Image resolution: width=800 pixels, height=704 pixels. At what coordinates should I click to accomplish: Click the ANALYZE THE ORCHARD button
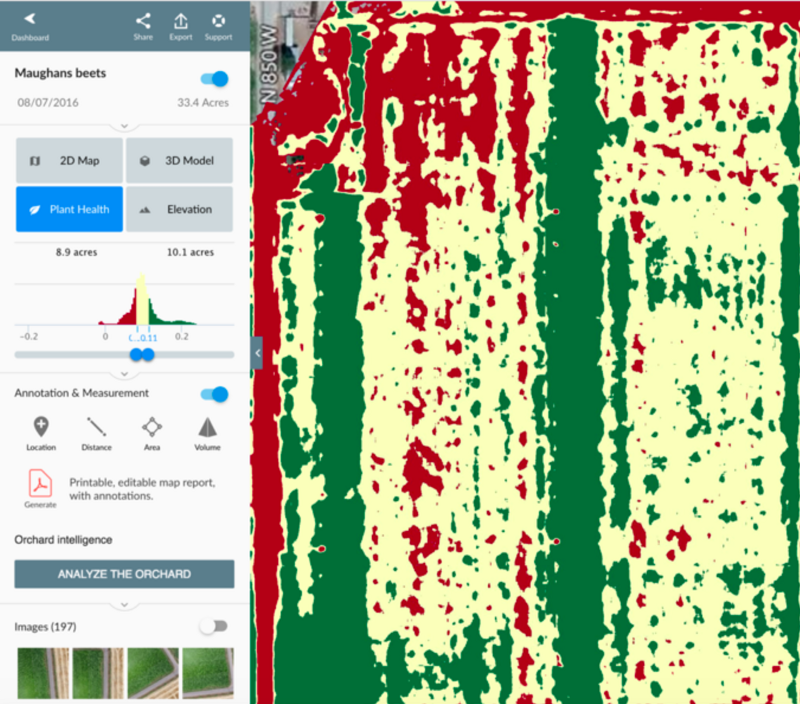[x=122, y=574]
